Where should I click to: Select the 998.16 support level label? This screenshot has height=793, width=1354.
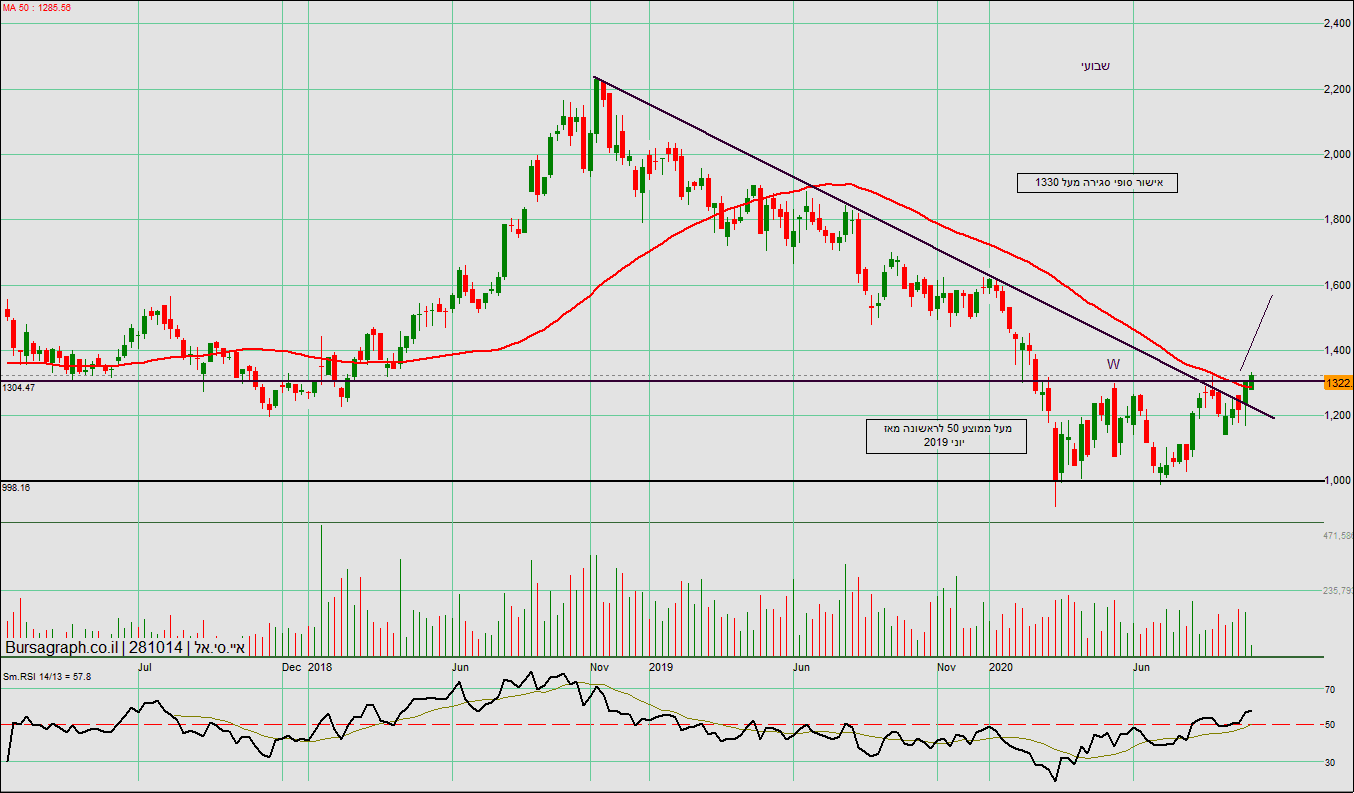click(16, 488)
